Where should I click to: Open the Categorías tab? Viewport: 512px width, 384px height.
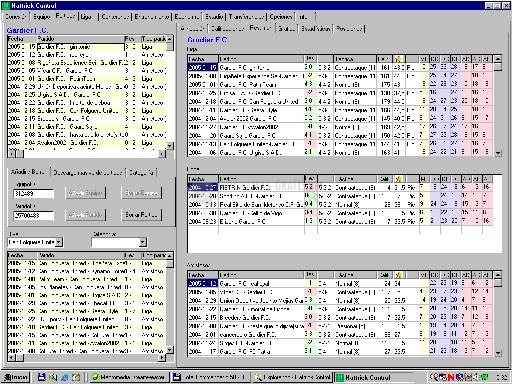click(142, 172)
